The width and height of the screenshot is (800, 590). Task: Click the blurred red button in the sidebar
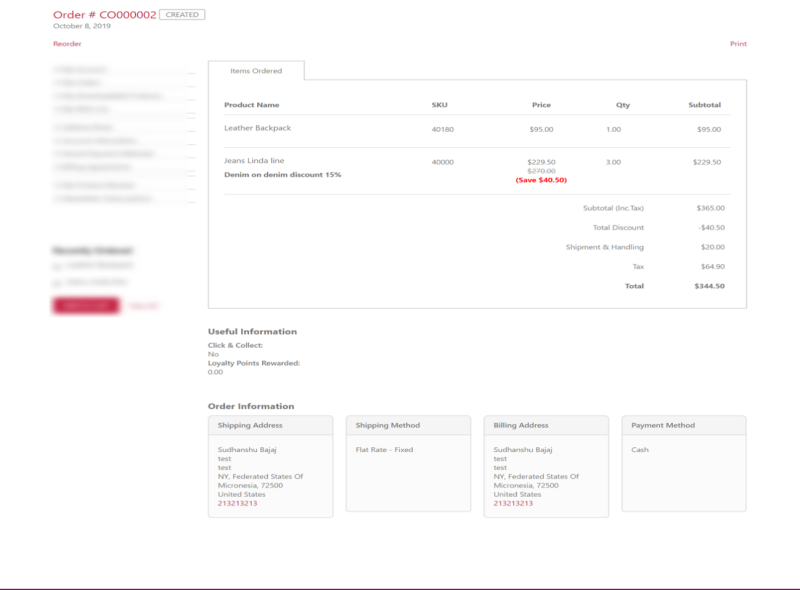click(x=86, y=305)
